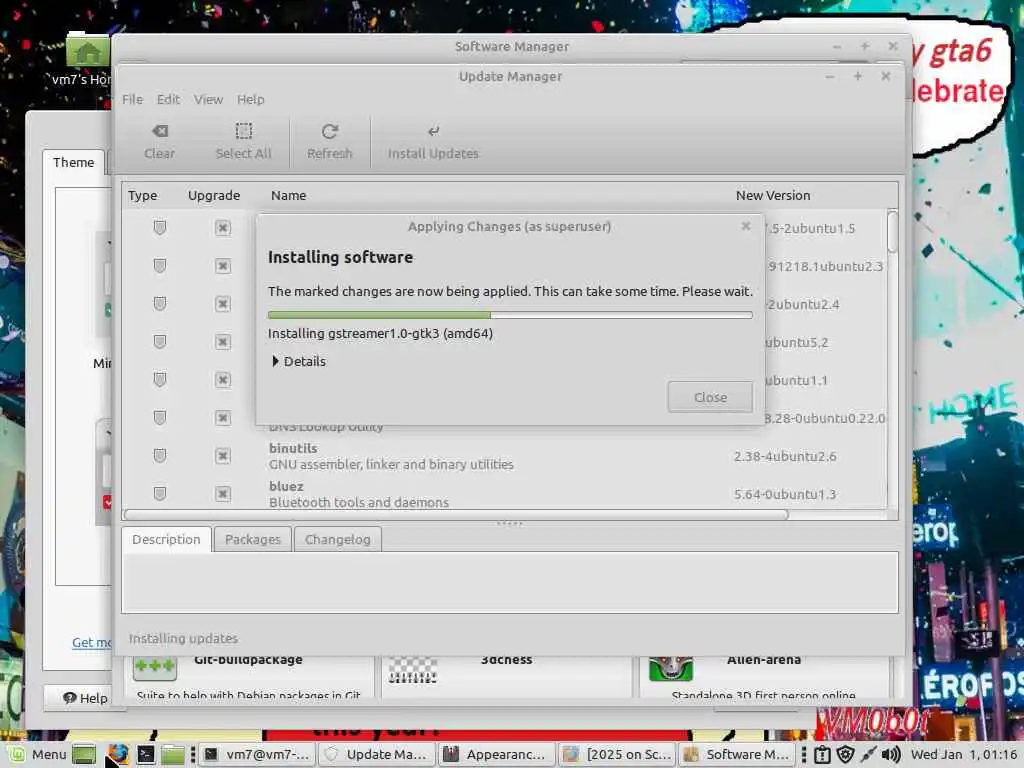Click shield type icon in 2ubuntu2.4 row

(159, 304)
